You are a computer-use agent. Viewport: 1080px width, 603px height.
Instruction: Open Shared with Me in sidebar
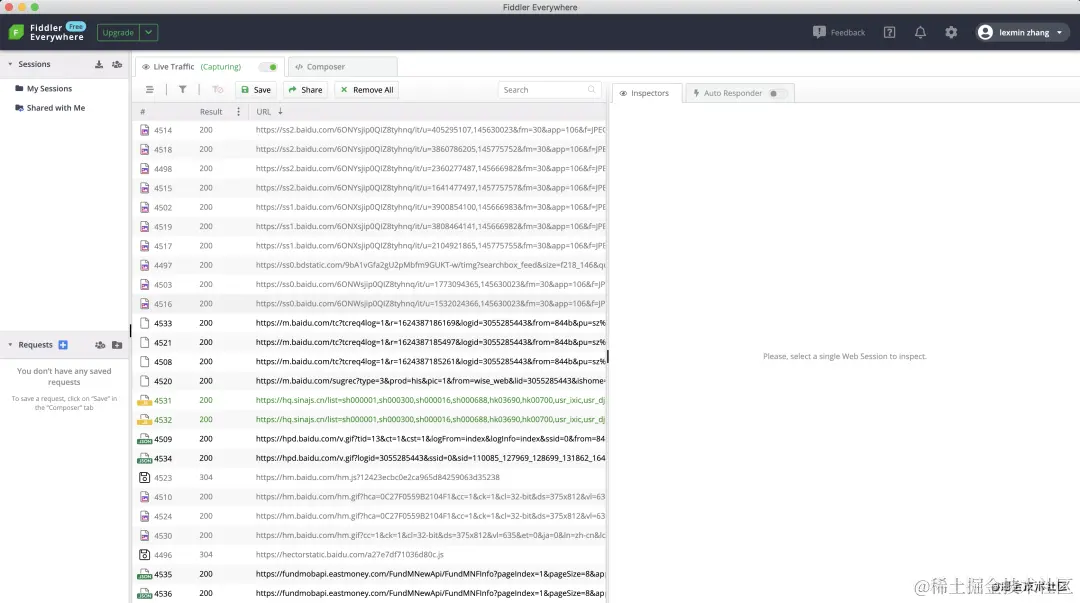(56, 108)
